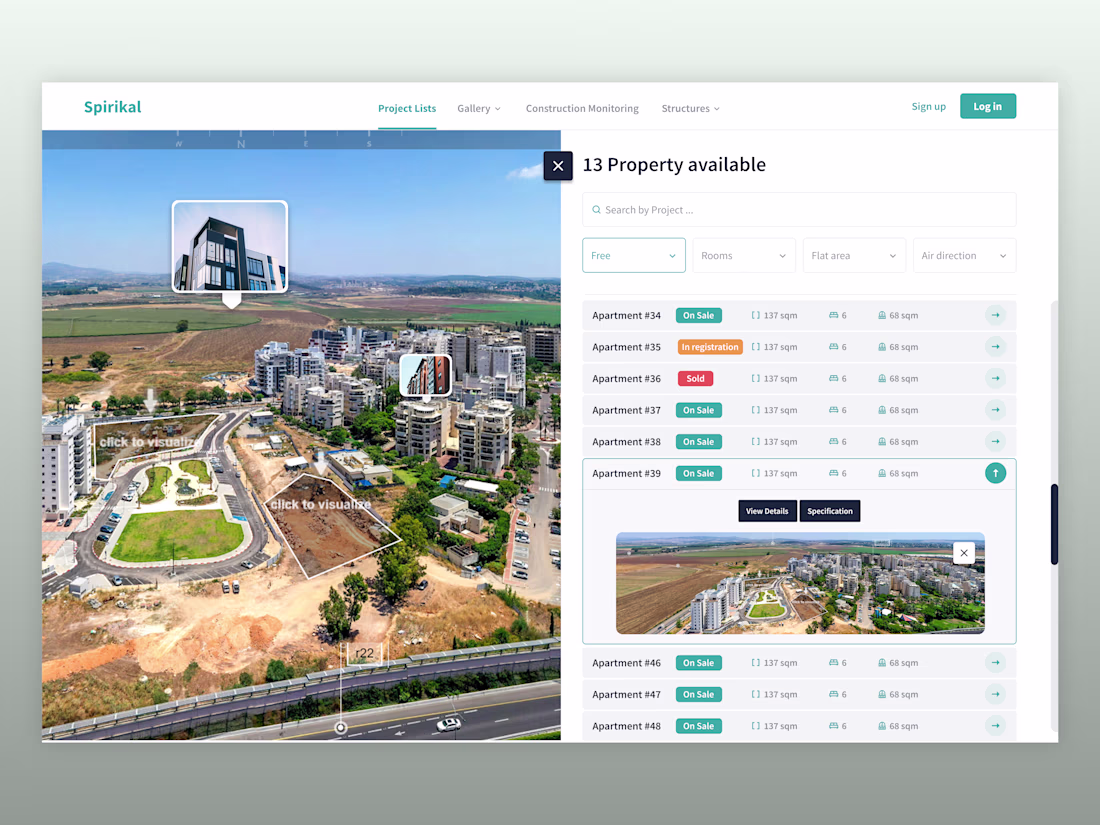Open the Free status dropdown
1100x825 pixels.
pos(633,255)
